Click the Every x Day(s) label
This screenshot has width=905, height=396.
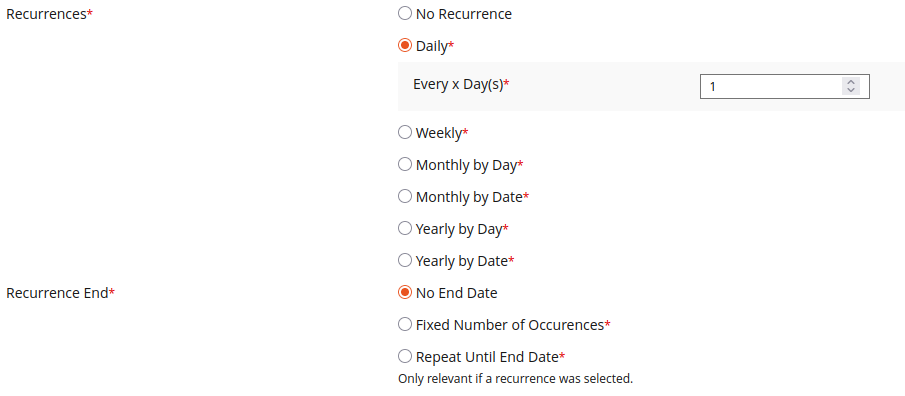pos(461,84)
